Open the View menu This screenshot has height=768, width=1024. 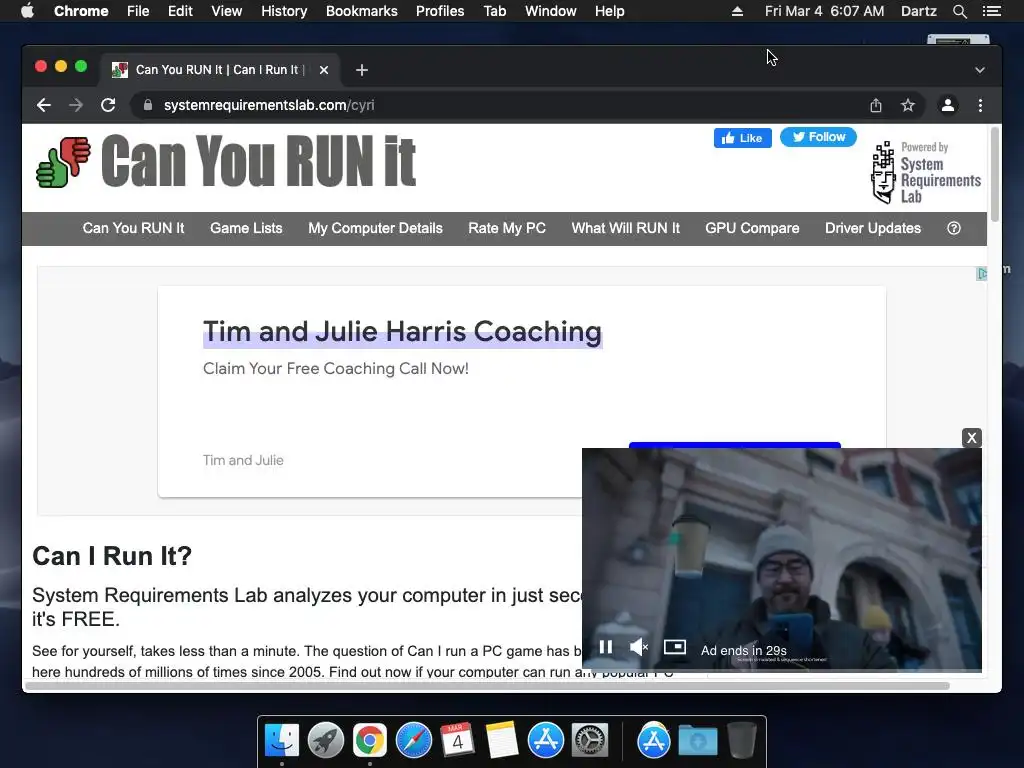(227, 11)
